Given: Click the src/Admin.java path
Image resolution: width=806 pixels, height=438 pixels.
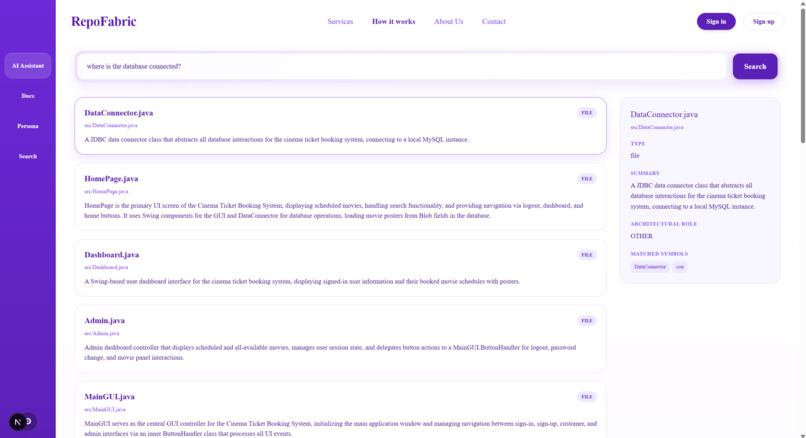Looking at the screenshot, I should point(102,333).
